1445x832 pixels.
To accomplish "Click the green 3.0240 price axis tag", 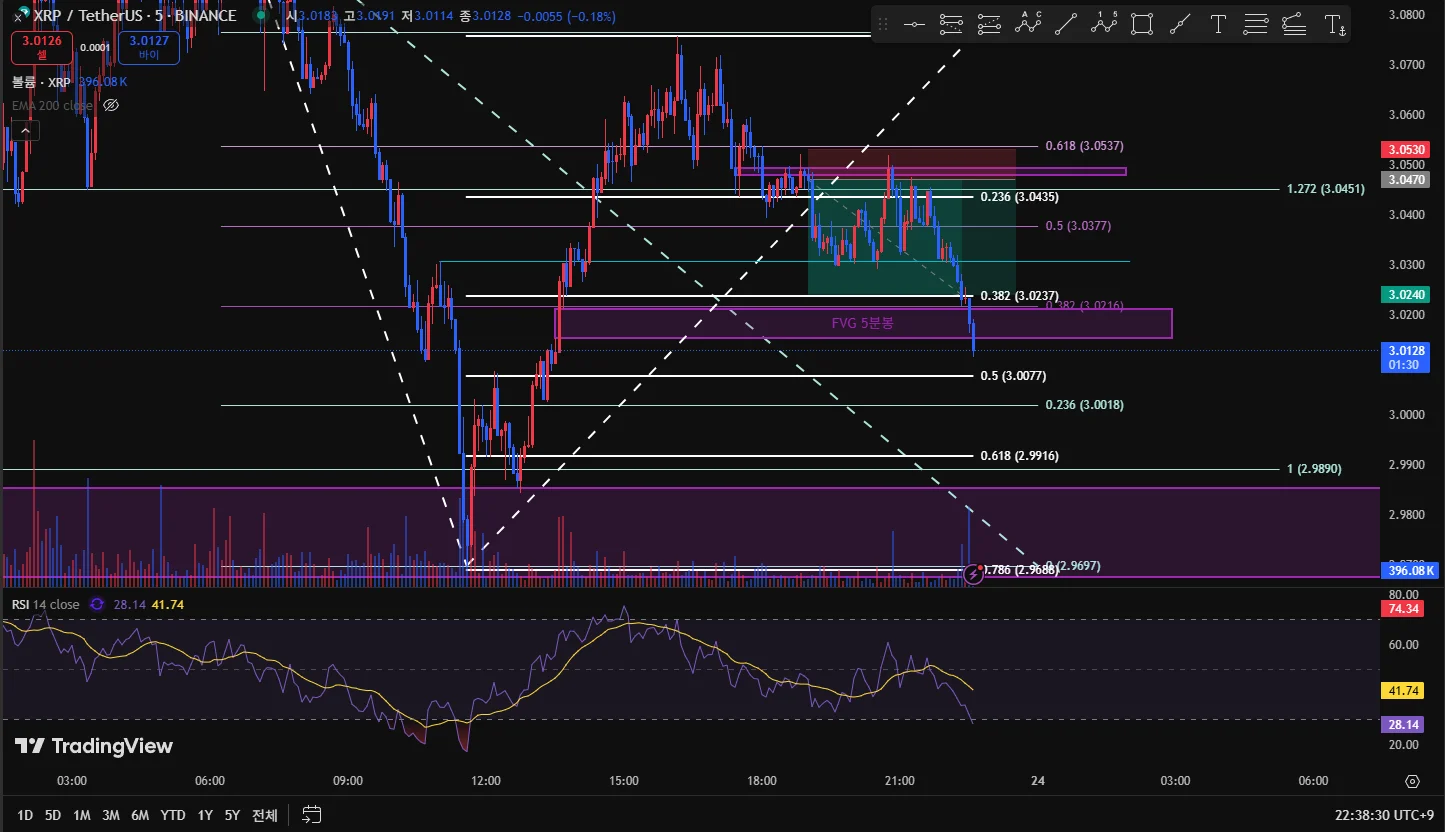I will point(1407,295).
